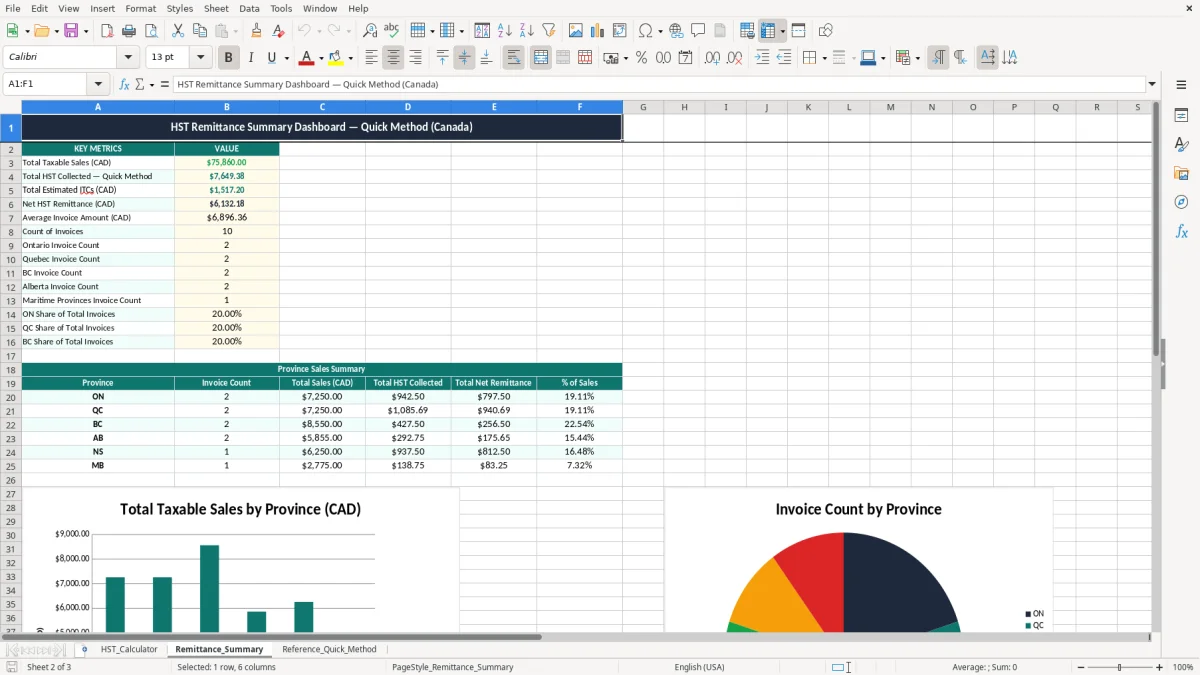Open the Borders dropdown arrow

(x=826, y=58)
